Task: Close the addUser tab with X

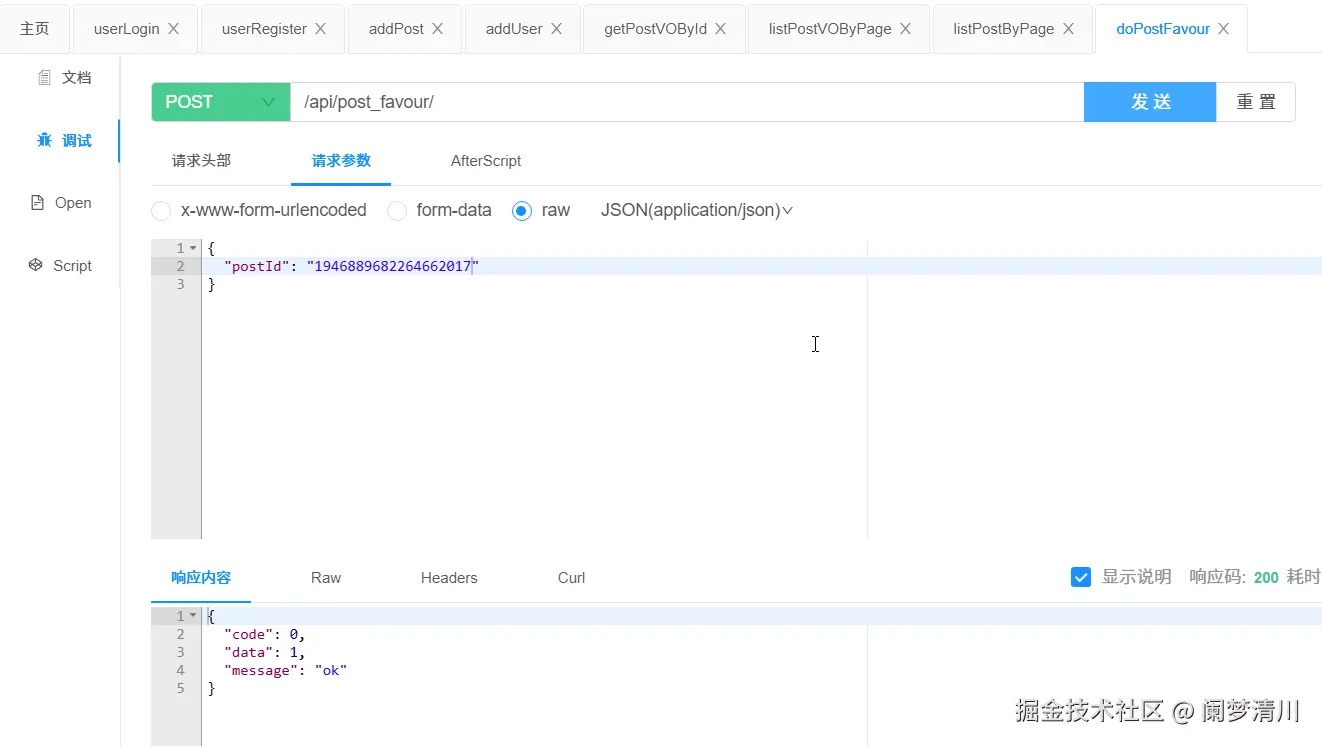Action: pos(557,29)
